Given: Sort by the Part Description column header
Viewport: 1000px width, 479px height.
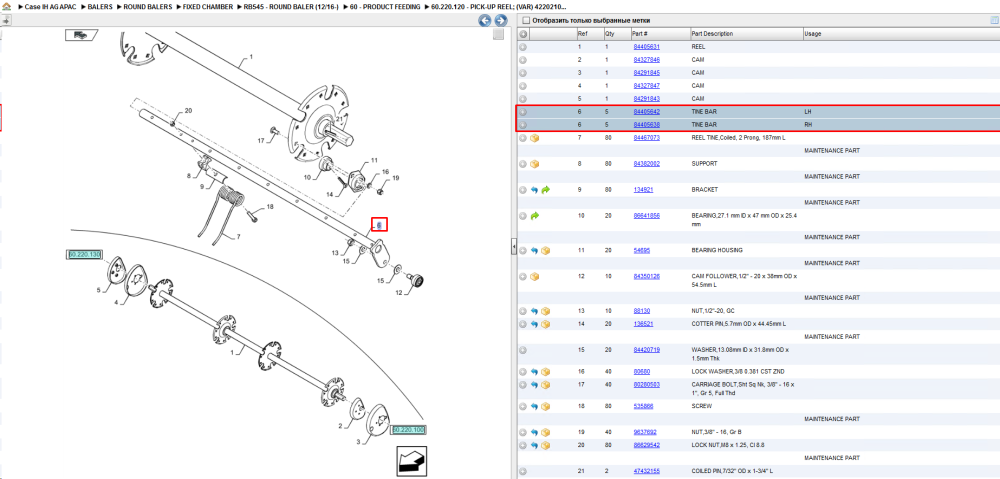Looking at the screenshot, I should click(x=746, y=34).
